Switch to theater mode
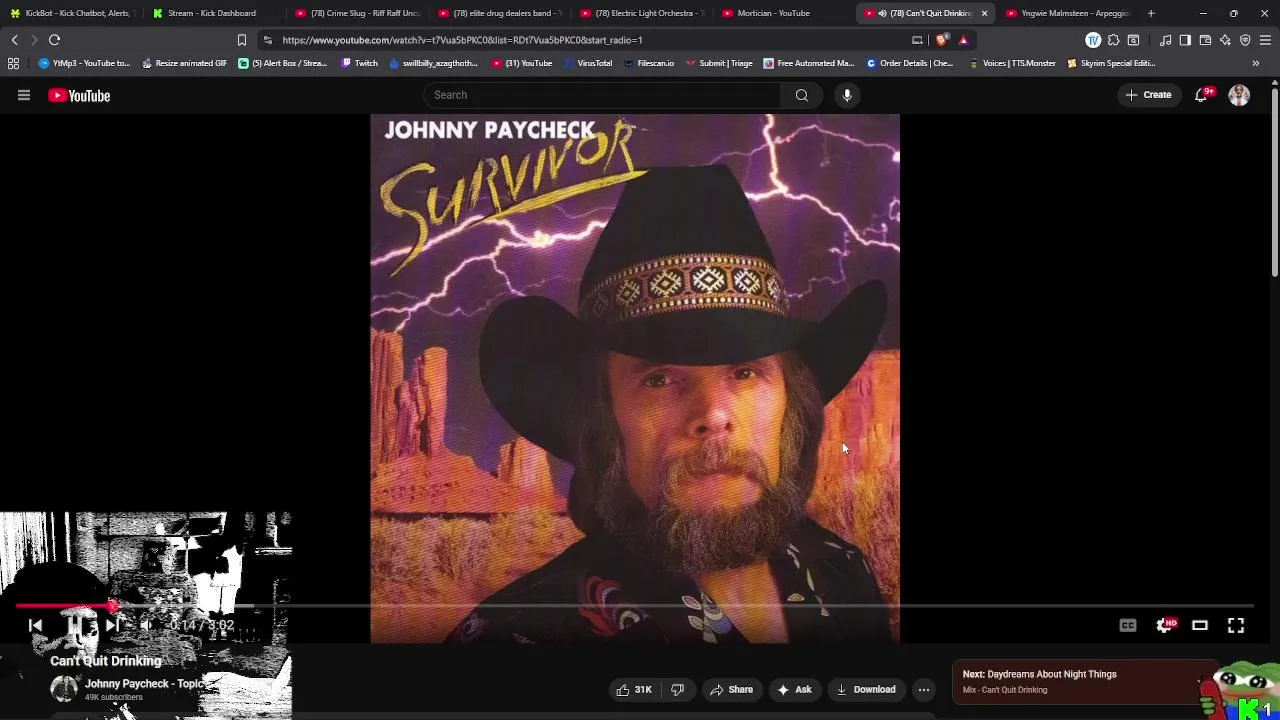 [x=1200, y=625]
